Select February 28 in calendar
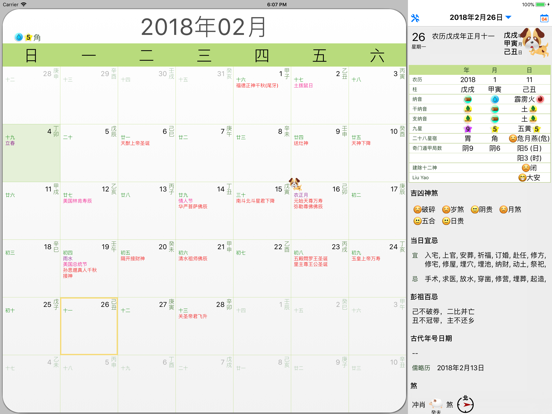The image size is (552, 414). (204, 326)
